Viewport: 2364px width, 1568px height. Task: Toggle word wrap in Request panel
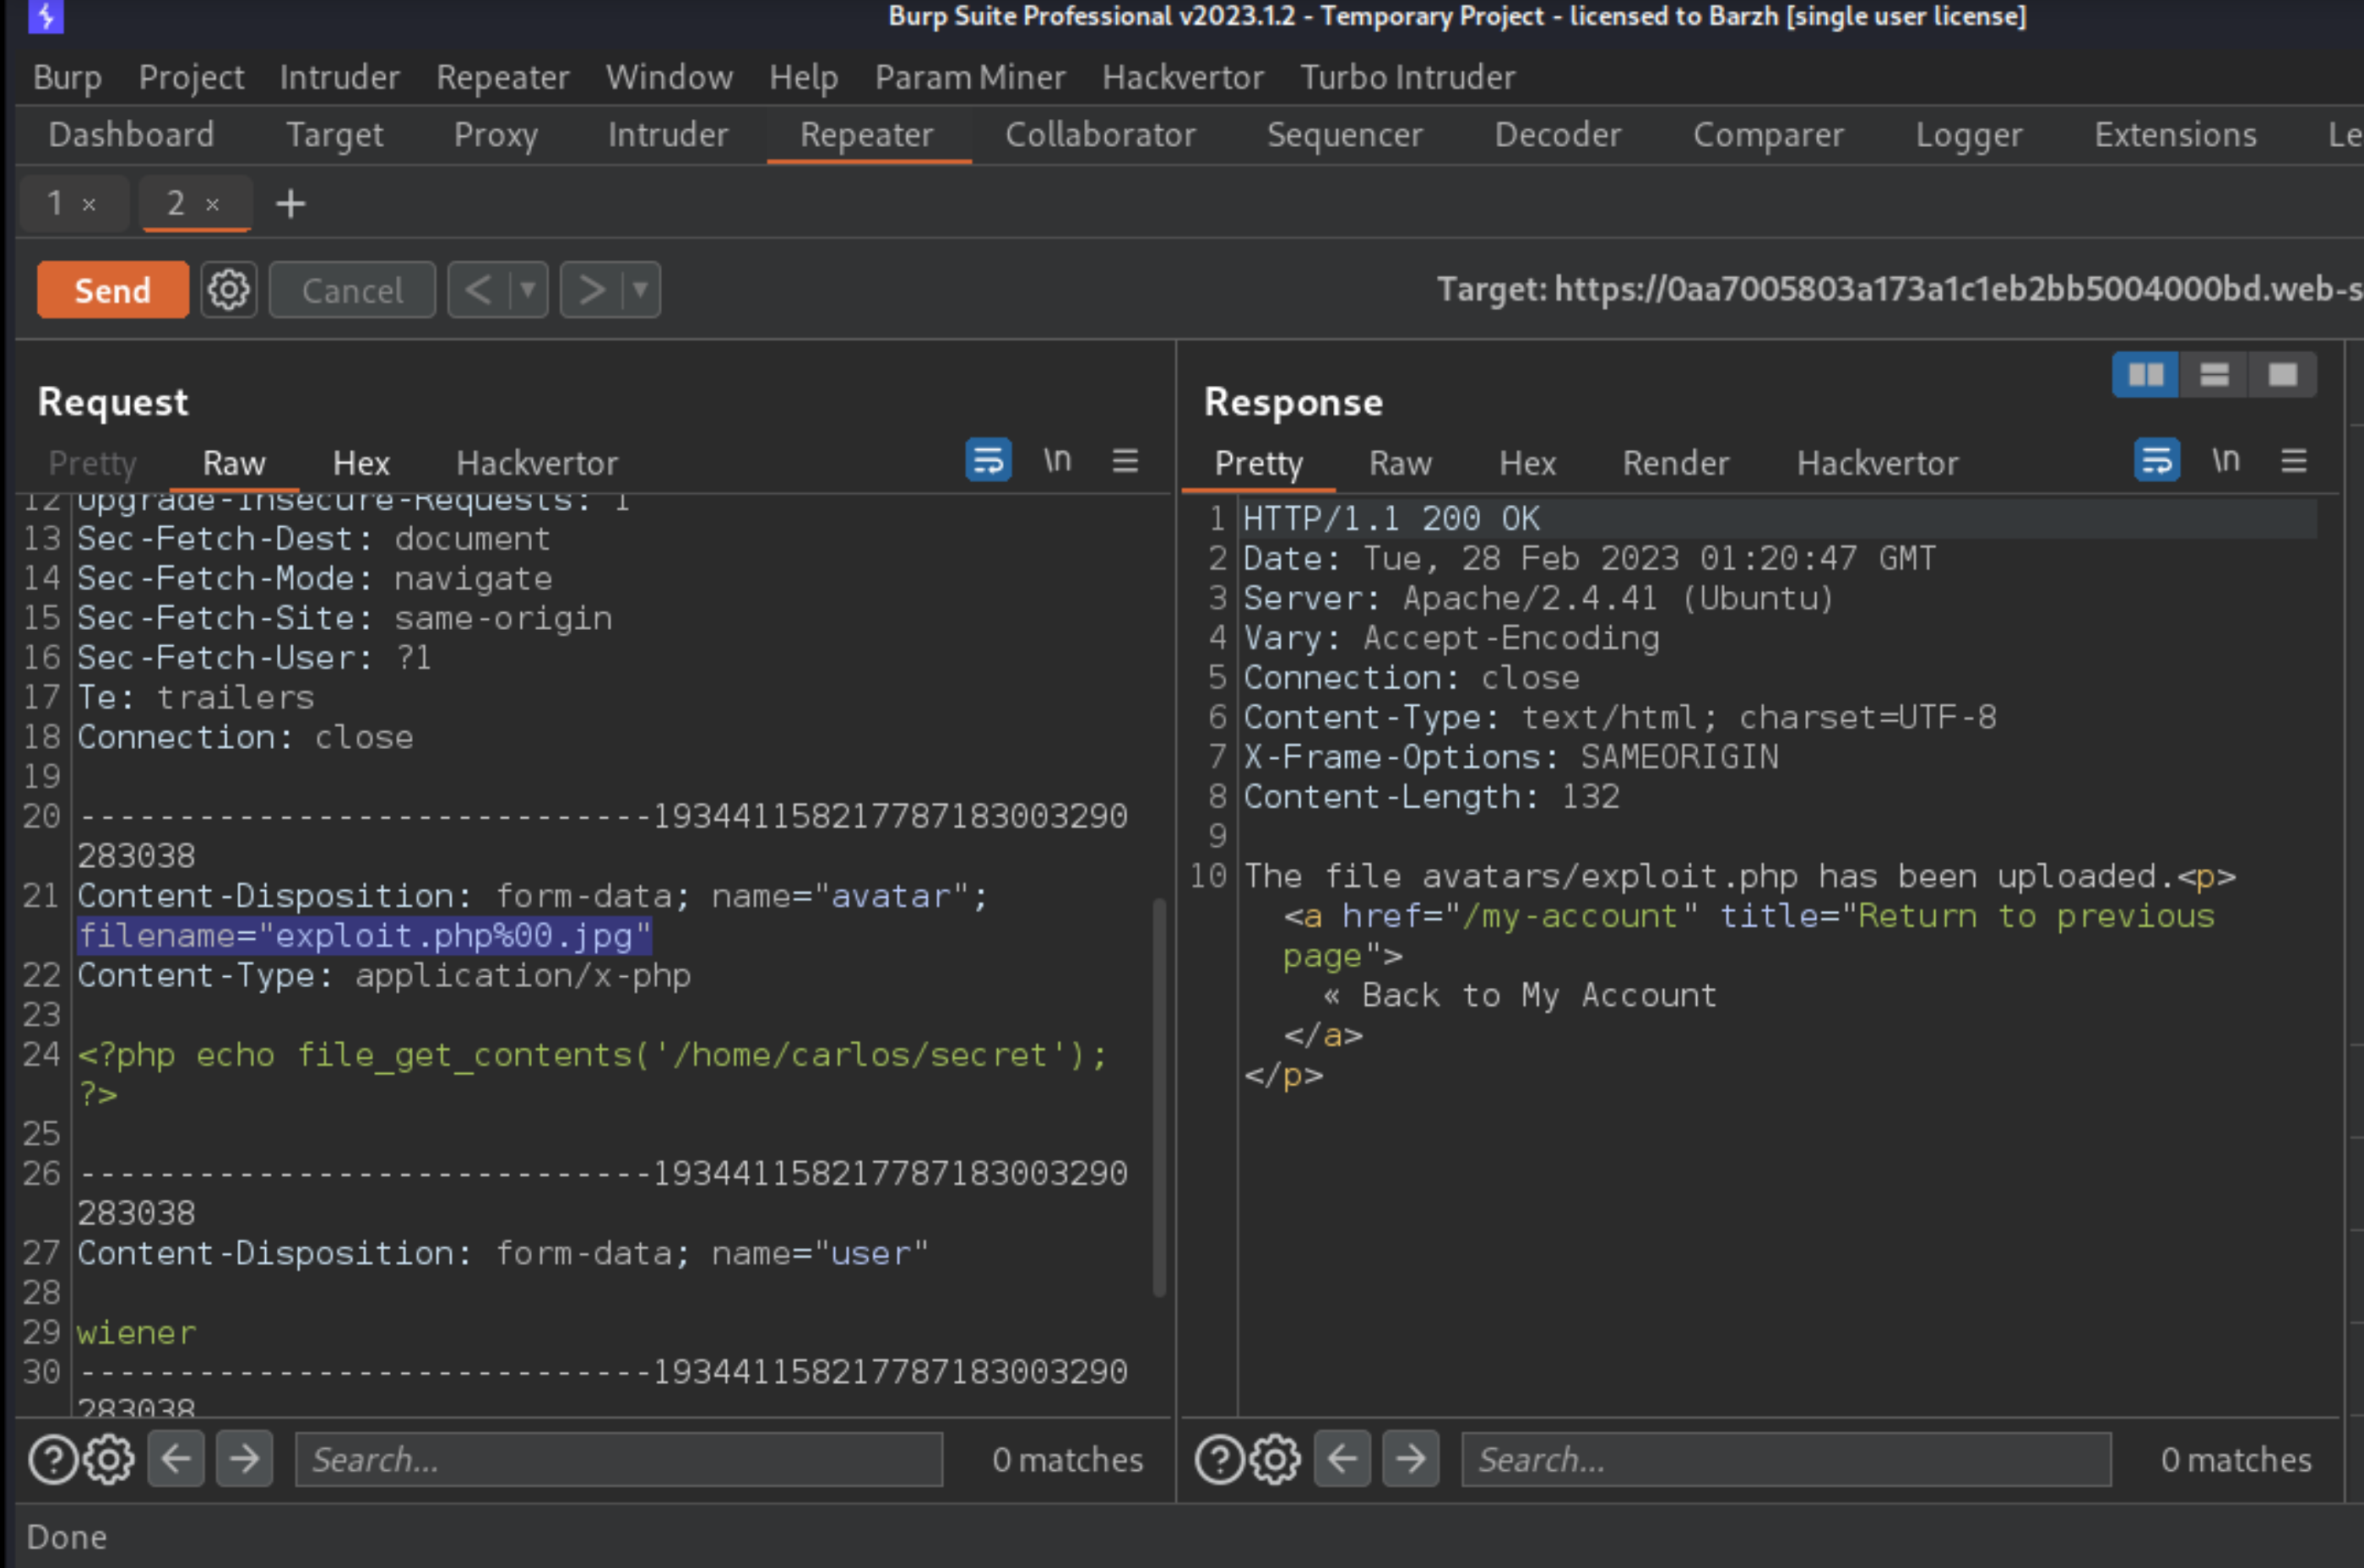[x=988, y=460]
